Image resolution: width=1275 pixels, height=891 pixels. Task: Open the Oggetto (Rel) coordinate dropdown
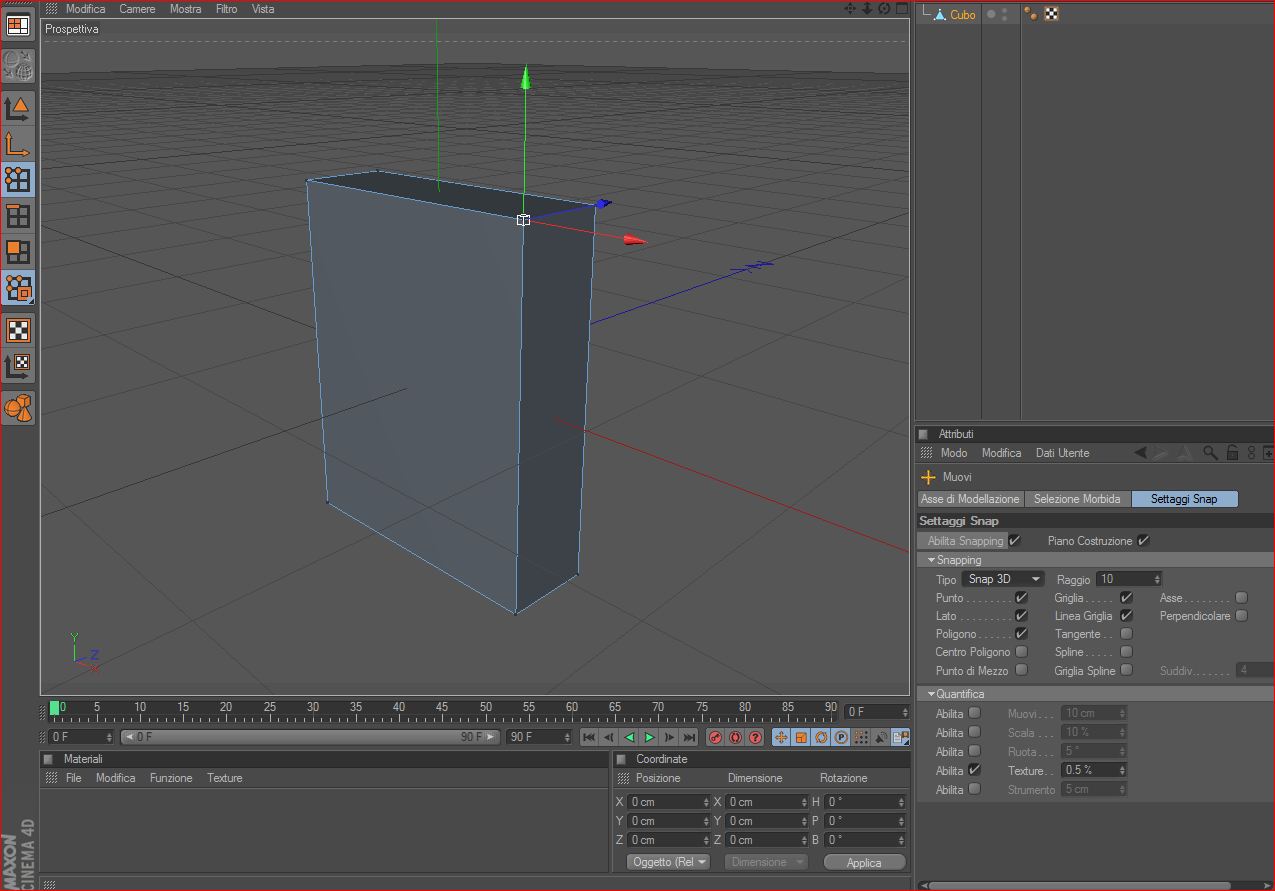click(667, 862)
